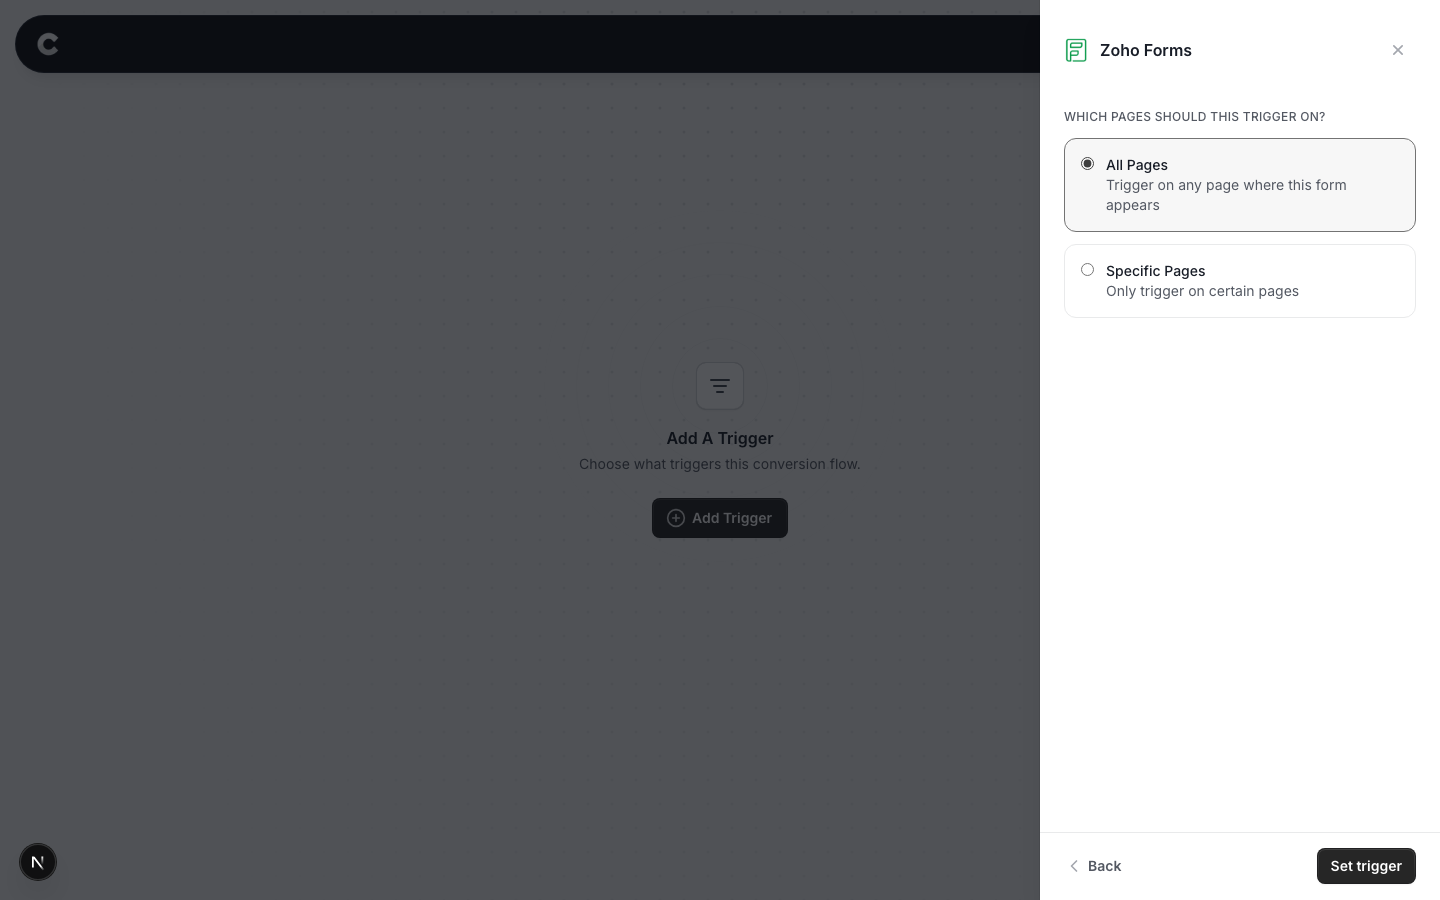Click the "Which pages should this trigger on?" heading
Image resolution: width=1440 pixels, height=900 pixels.
click(1194, 117)
